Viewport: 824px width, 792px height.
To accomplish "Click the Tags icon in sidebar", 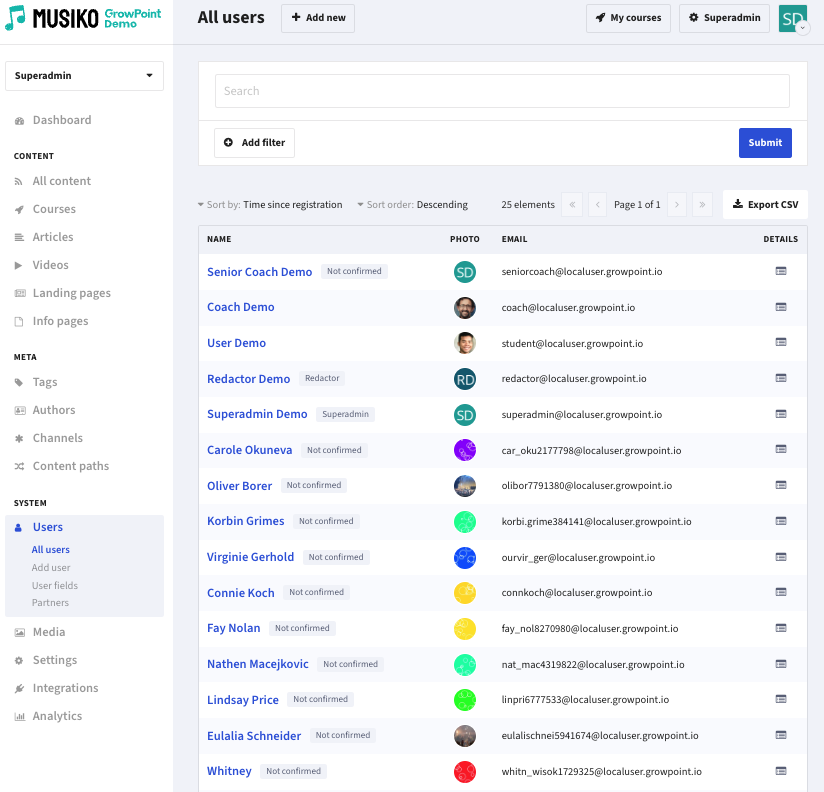I will (20, 382).
